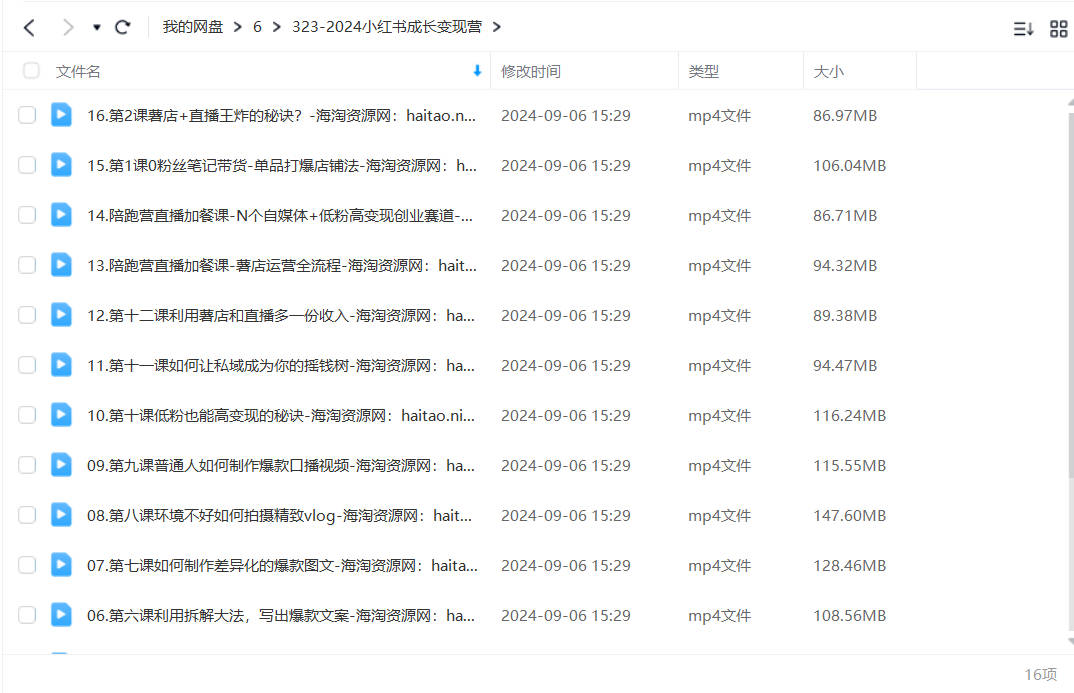Click video icon of 15.第1课0粉丝笔记带货
This screenshot has width=1074, height=693.
tap(61, 164)
